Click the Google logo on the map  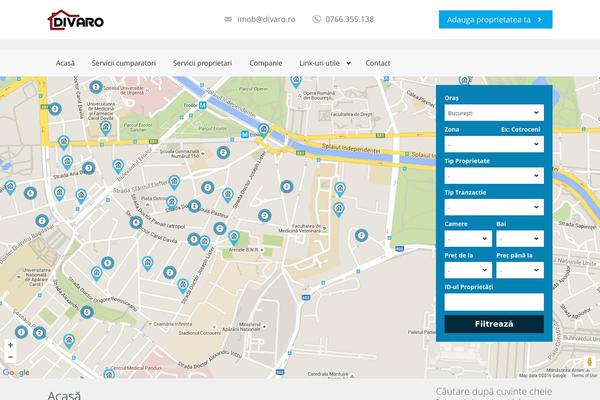click(16, 372)
